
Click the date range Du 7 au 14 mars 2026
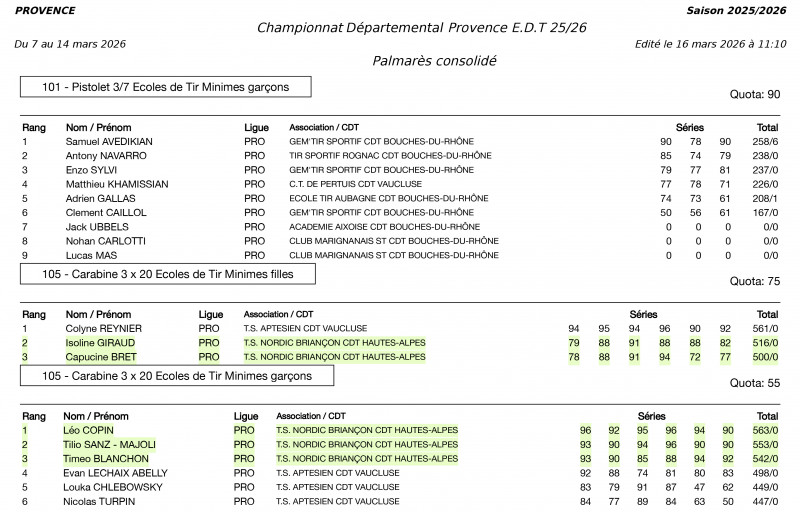click(71, 44)
